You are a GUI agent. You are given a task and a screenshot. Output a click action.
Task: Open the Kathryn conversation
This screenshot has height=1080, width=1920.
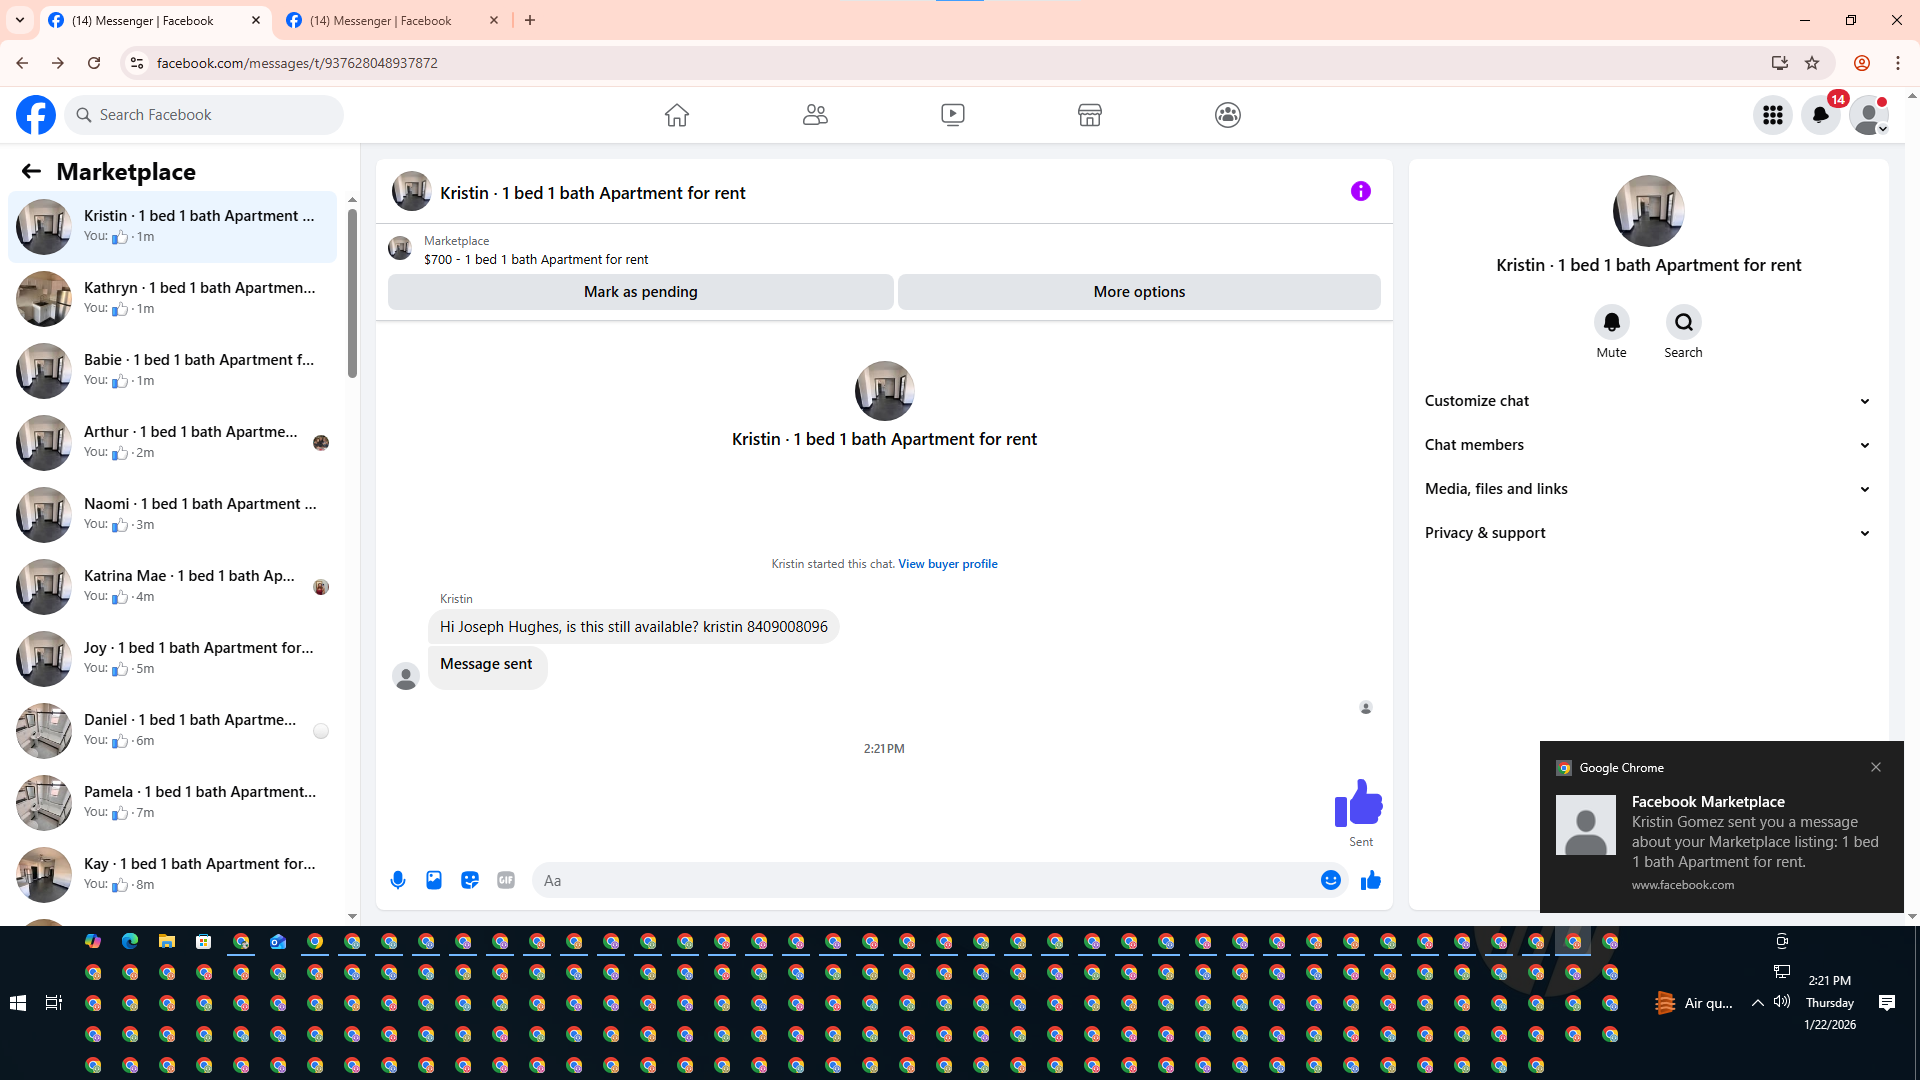172,299
